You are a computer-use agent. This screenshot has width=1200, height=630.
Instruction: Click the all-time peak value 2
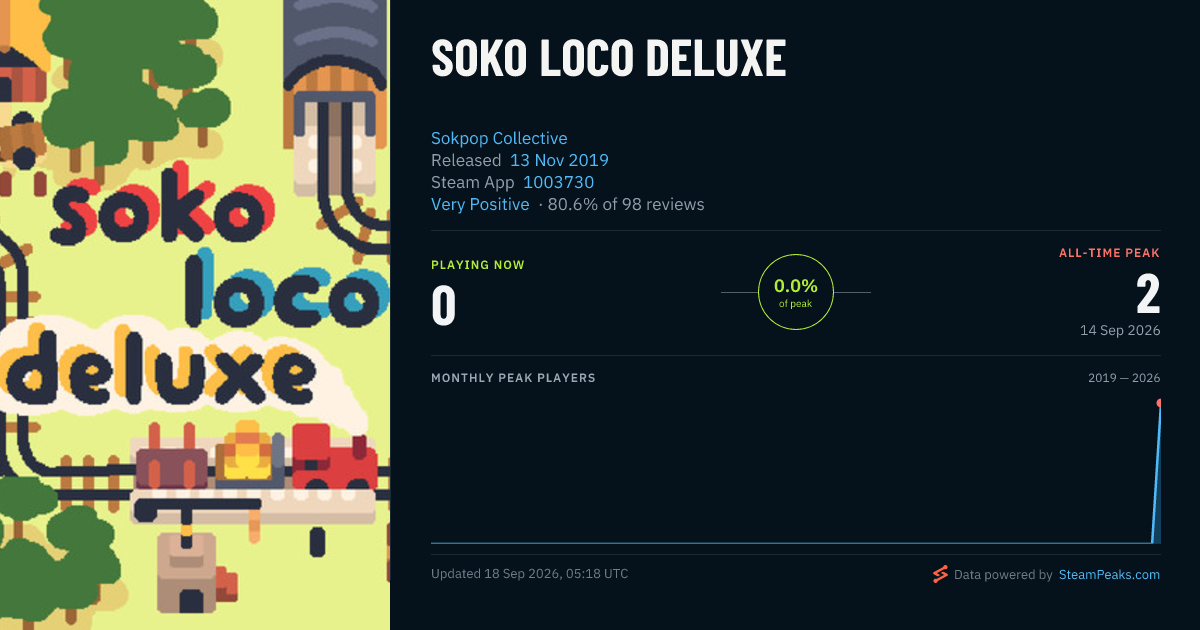pos(1148,295)
